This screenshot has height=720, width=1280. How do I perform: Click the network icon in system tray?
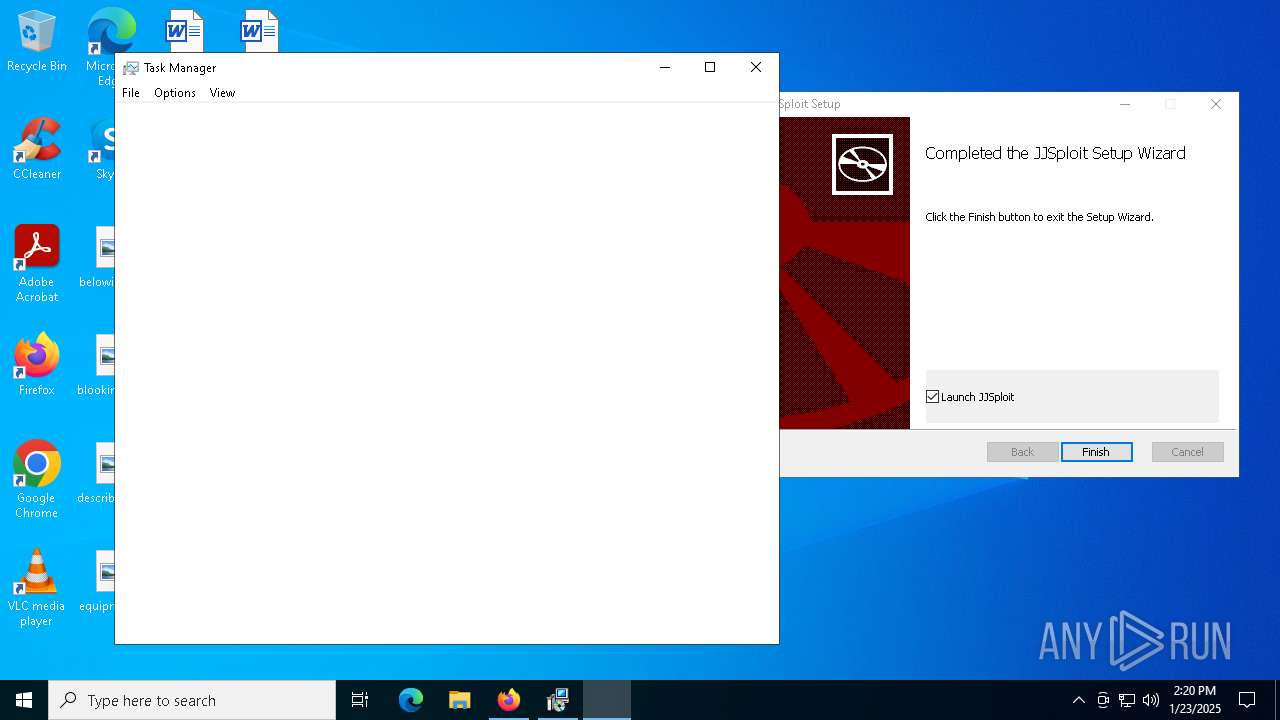click(x=1127, y=700)
